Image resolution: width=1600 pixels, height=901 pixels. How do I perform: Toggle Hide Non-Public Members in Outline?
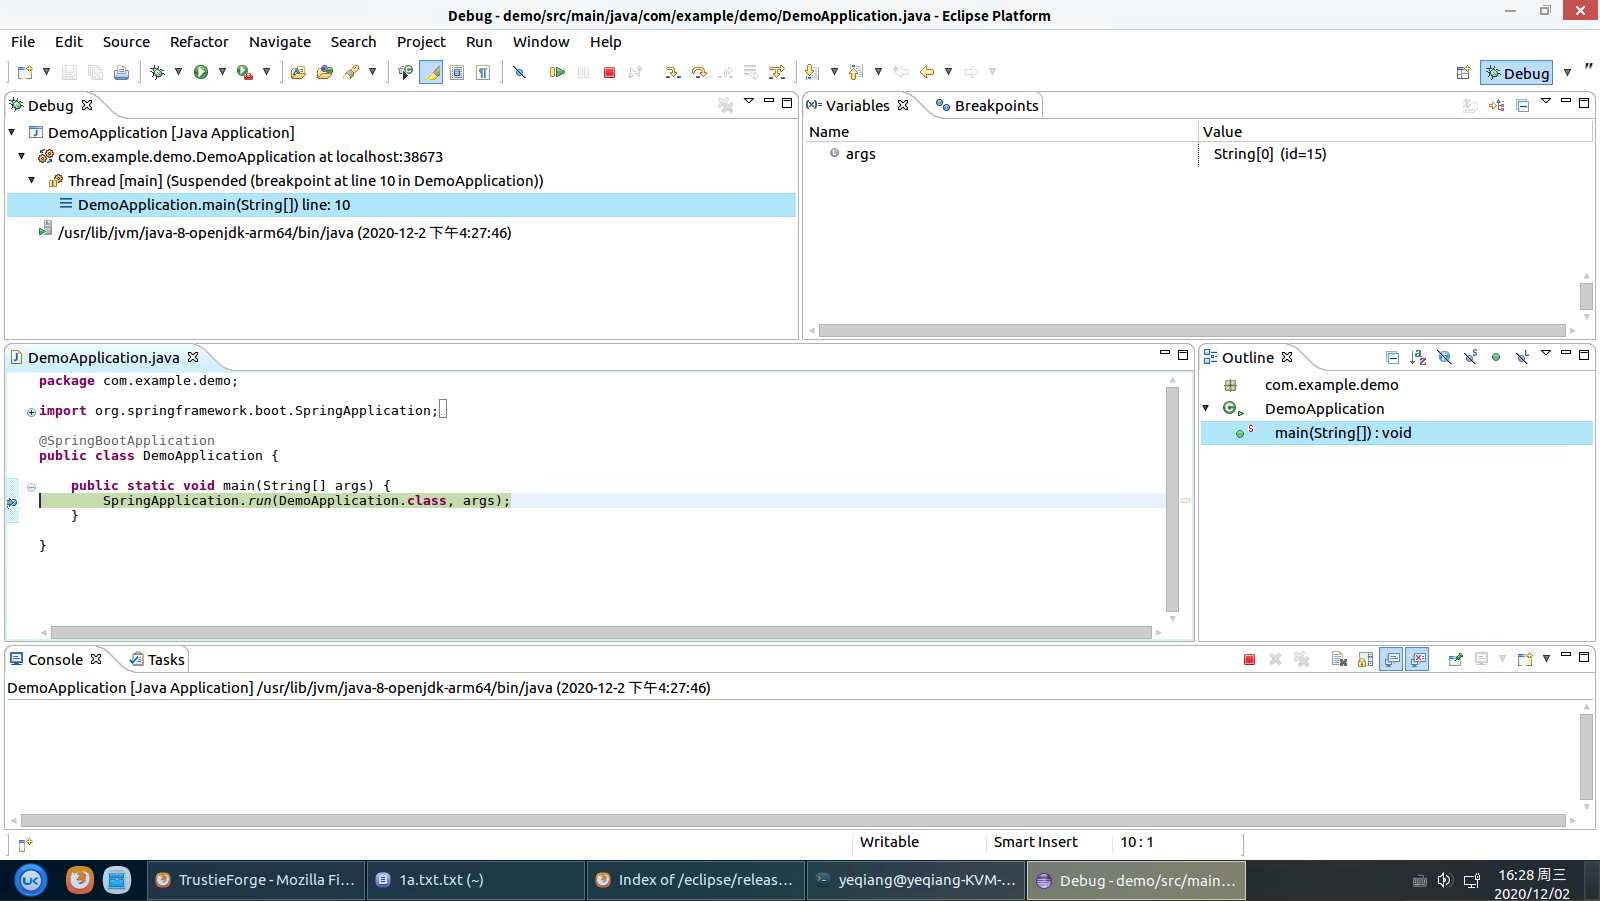click(1496, 357)
